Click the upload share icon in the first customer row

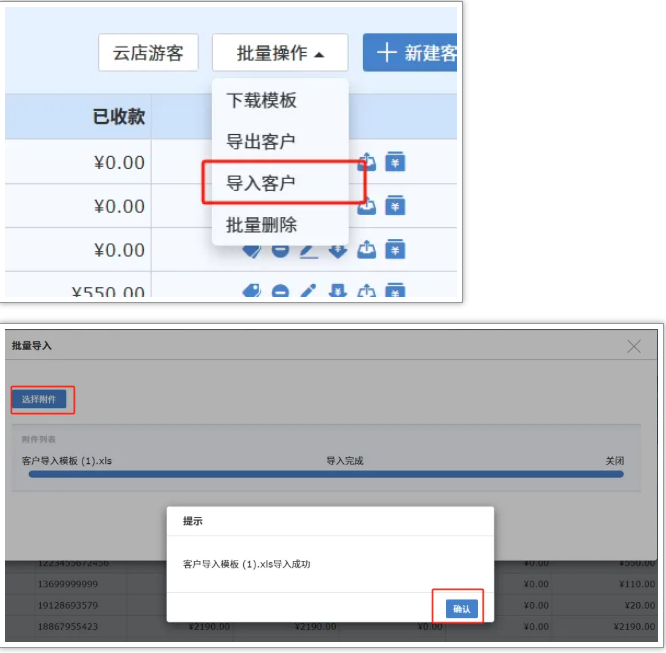[367, 163]
